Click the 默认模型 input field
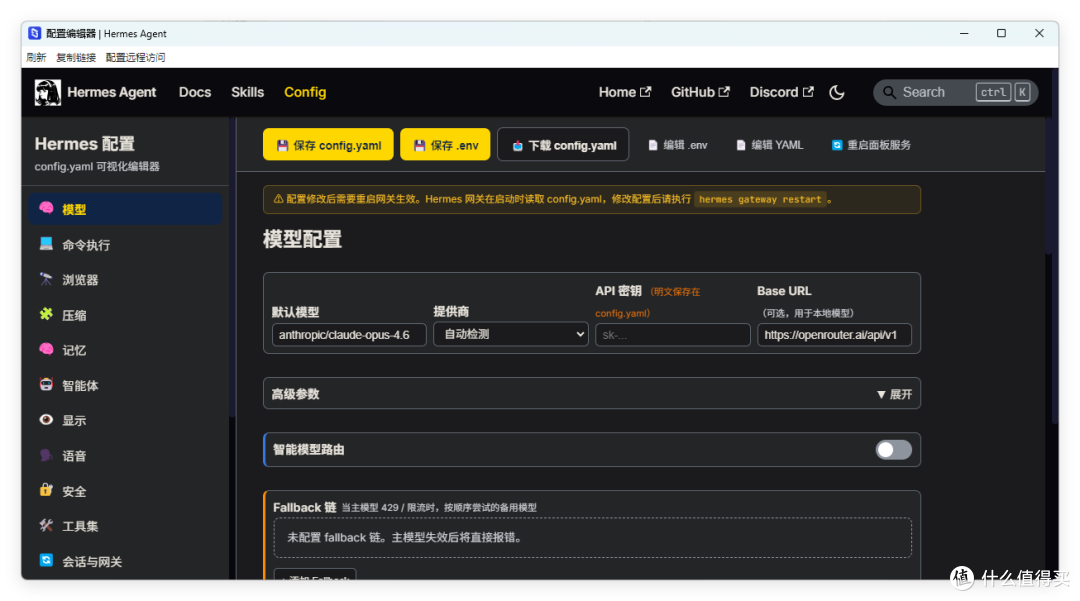Screen dimensions: 1080x601 pos(349,335)
